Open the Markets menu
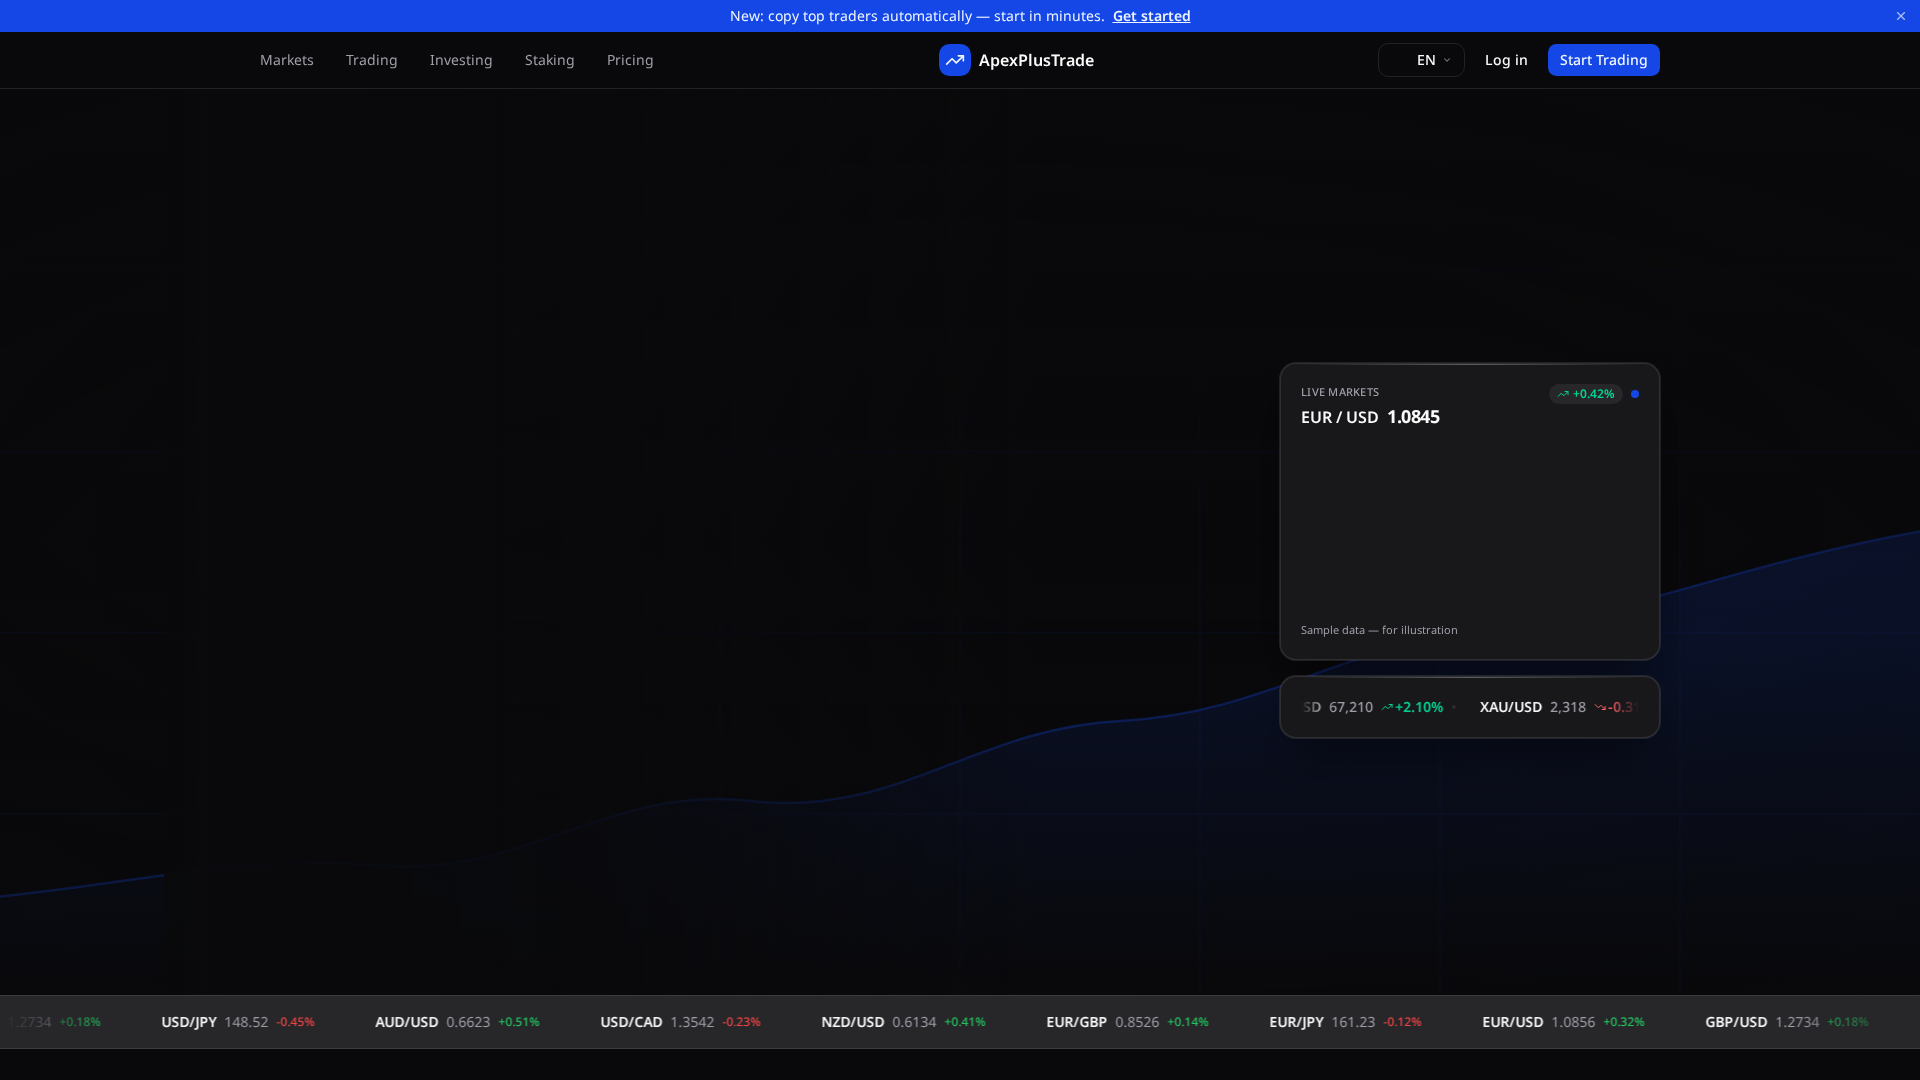This screenshot has width=1920, height=1080. pyautogui.click(x=287, y=60)
